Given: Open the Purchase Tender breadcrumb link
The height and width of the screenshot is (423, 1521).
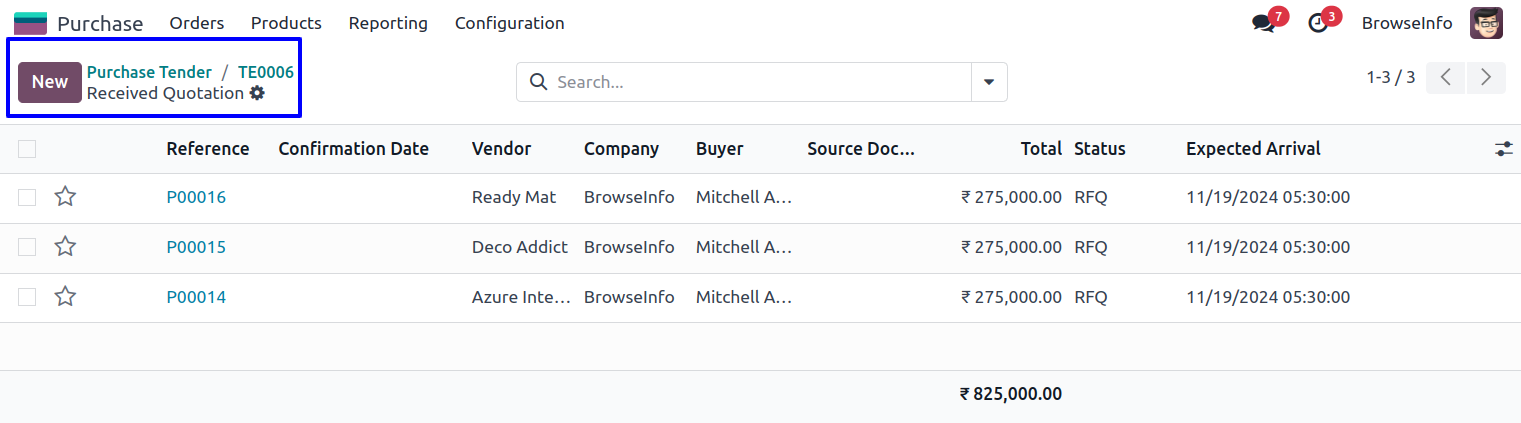Looking at the screenshot, I should 149,72.
